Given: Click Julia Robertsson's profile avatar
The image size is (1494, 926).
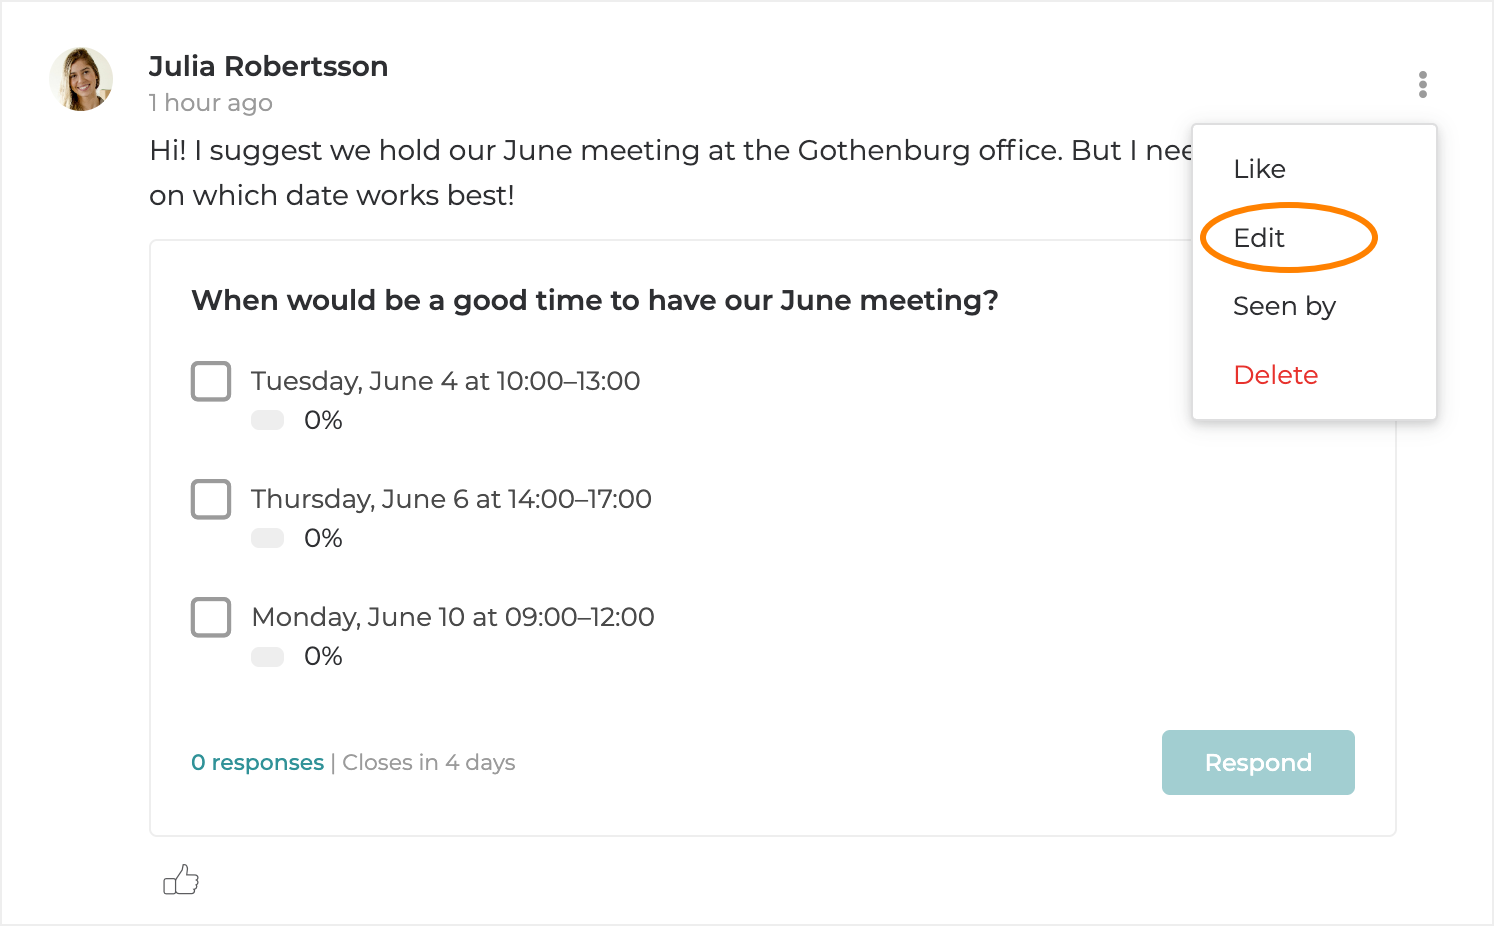Looking at the screenshot, I should [x=81, y=79].
